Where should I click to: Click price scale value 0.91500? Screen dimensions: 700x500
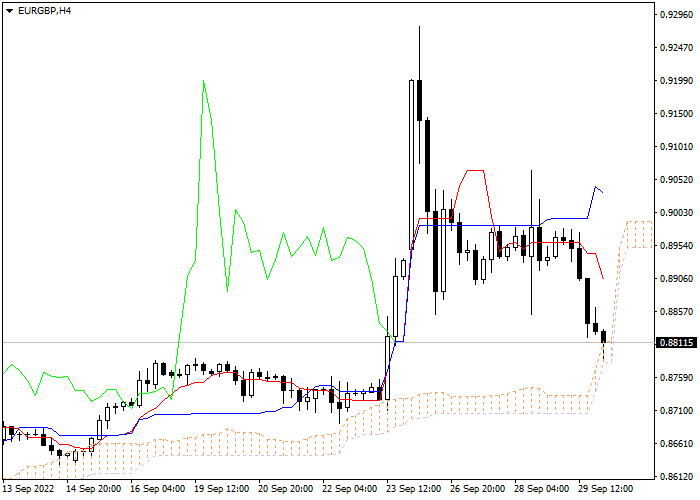[x=677, y=114]
